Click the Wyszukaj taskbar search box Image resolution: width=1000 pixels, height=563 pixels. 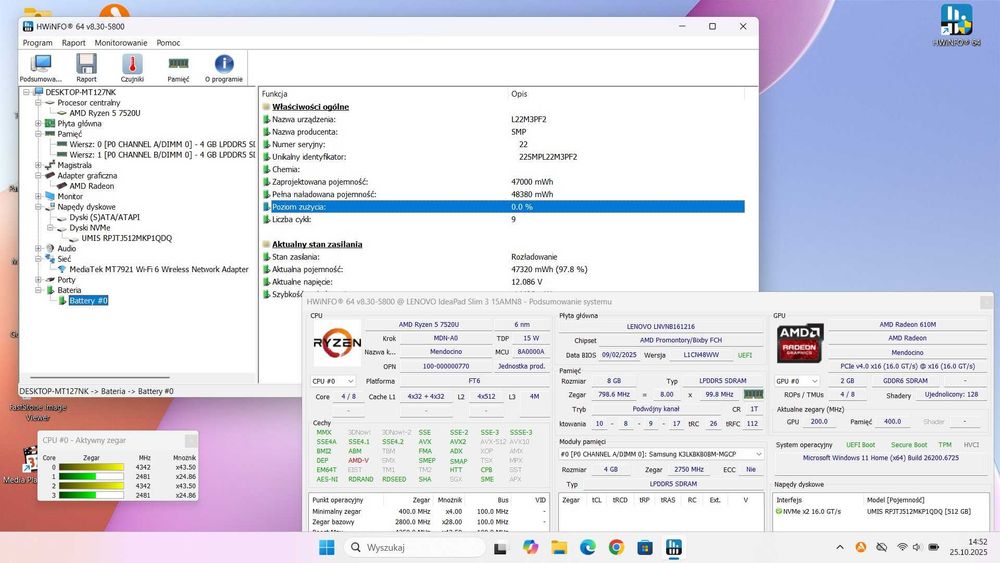coord(415,547)
